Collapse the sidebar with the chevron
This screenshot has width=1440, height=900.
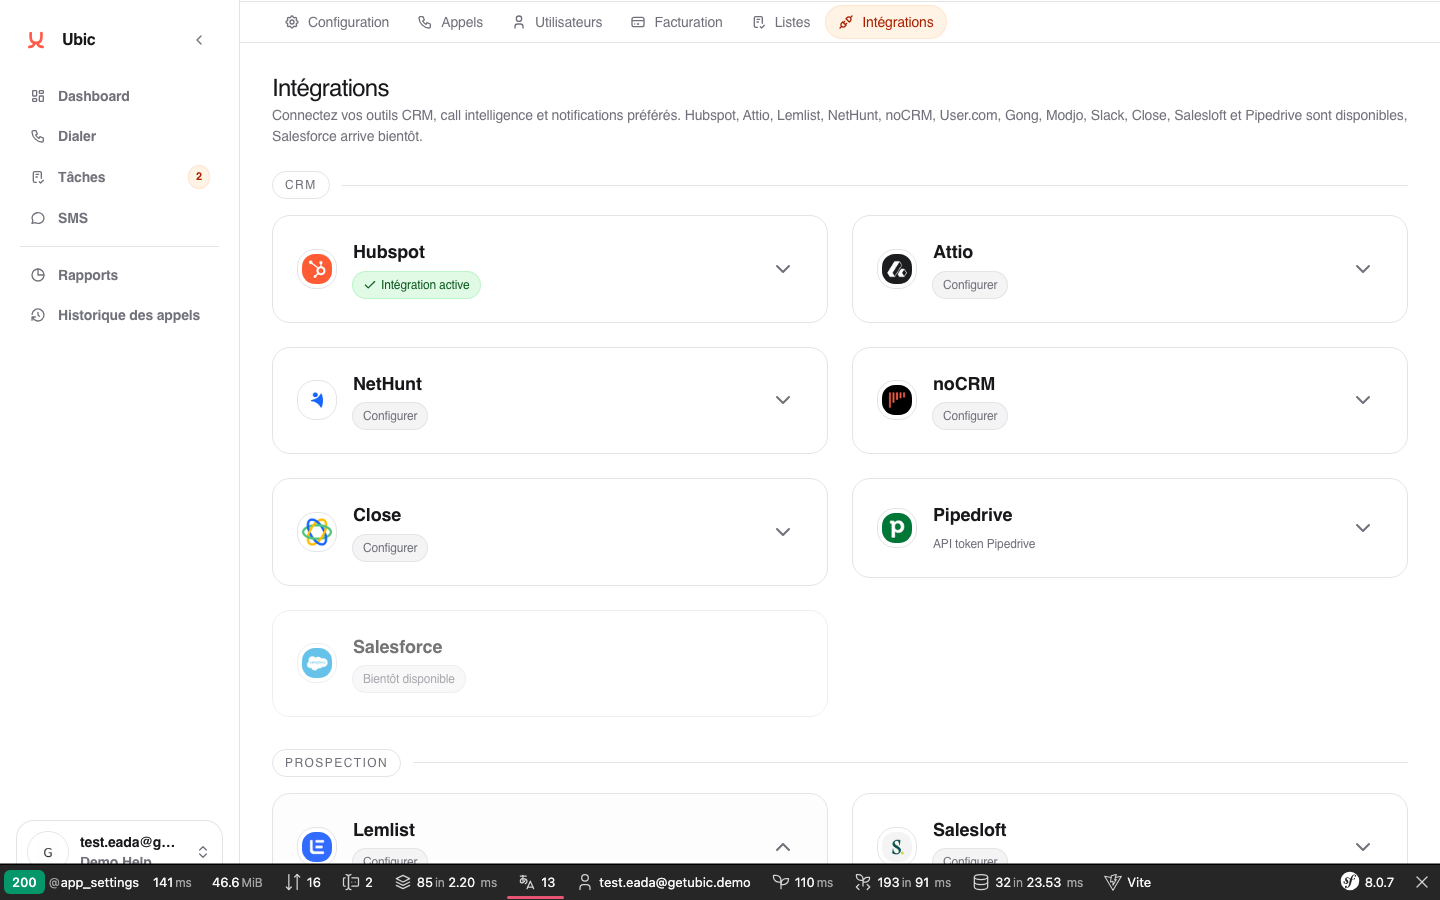[x=199, y=40]
